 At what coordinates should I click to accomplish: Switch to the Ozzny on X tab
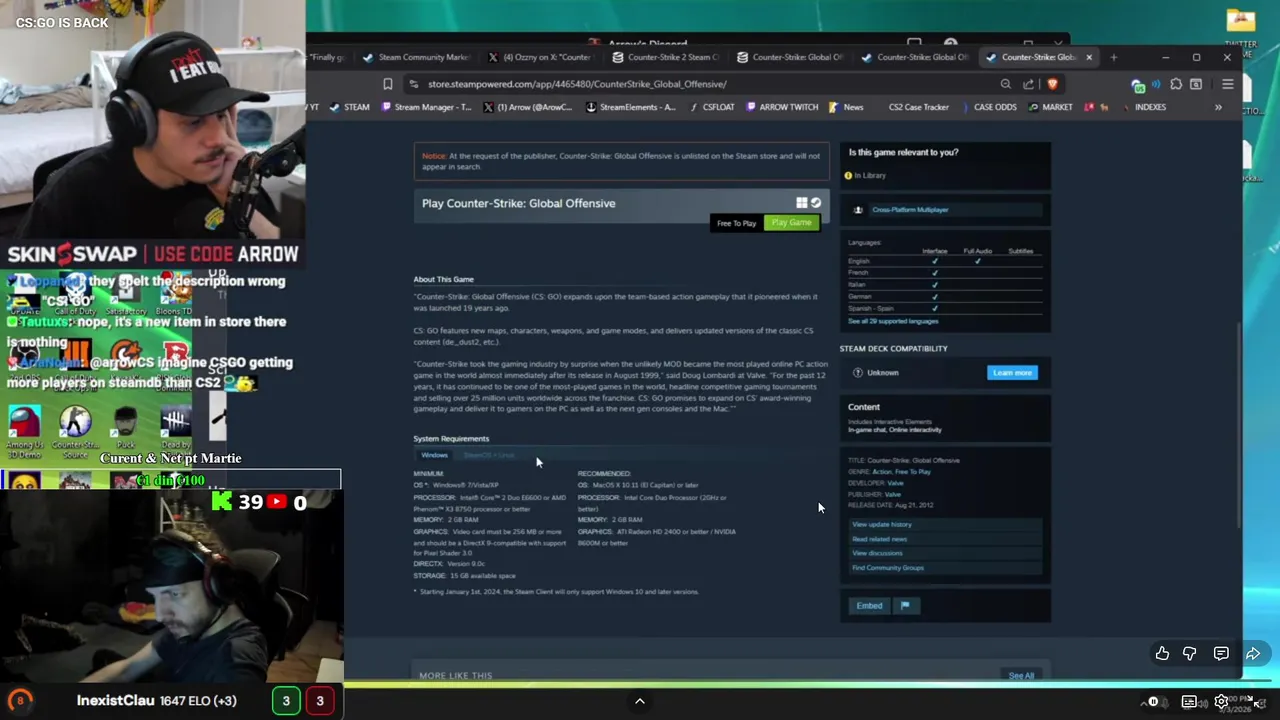tap(540, 57)
